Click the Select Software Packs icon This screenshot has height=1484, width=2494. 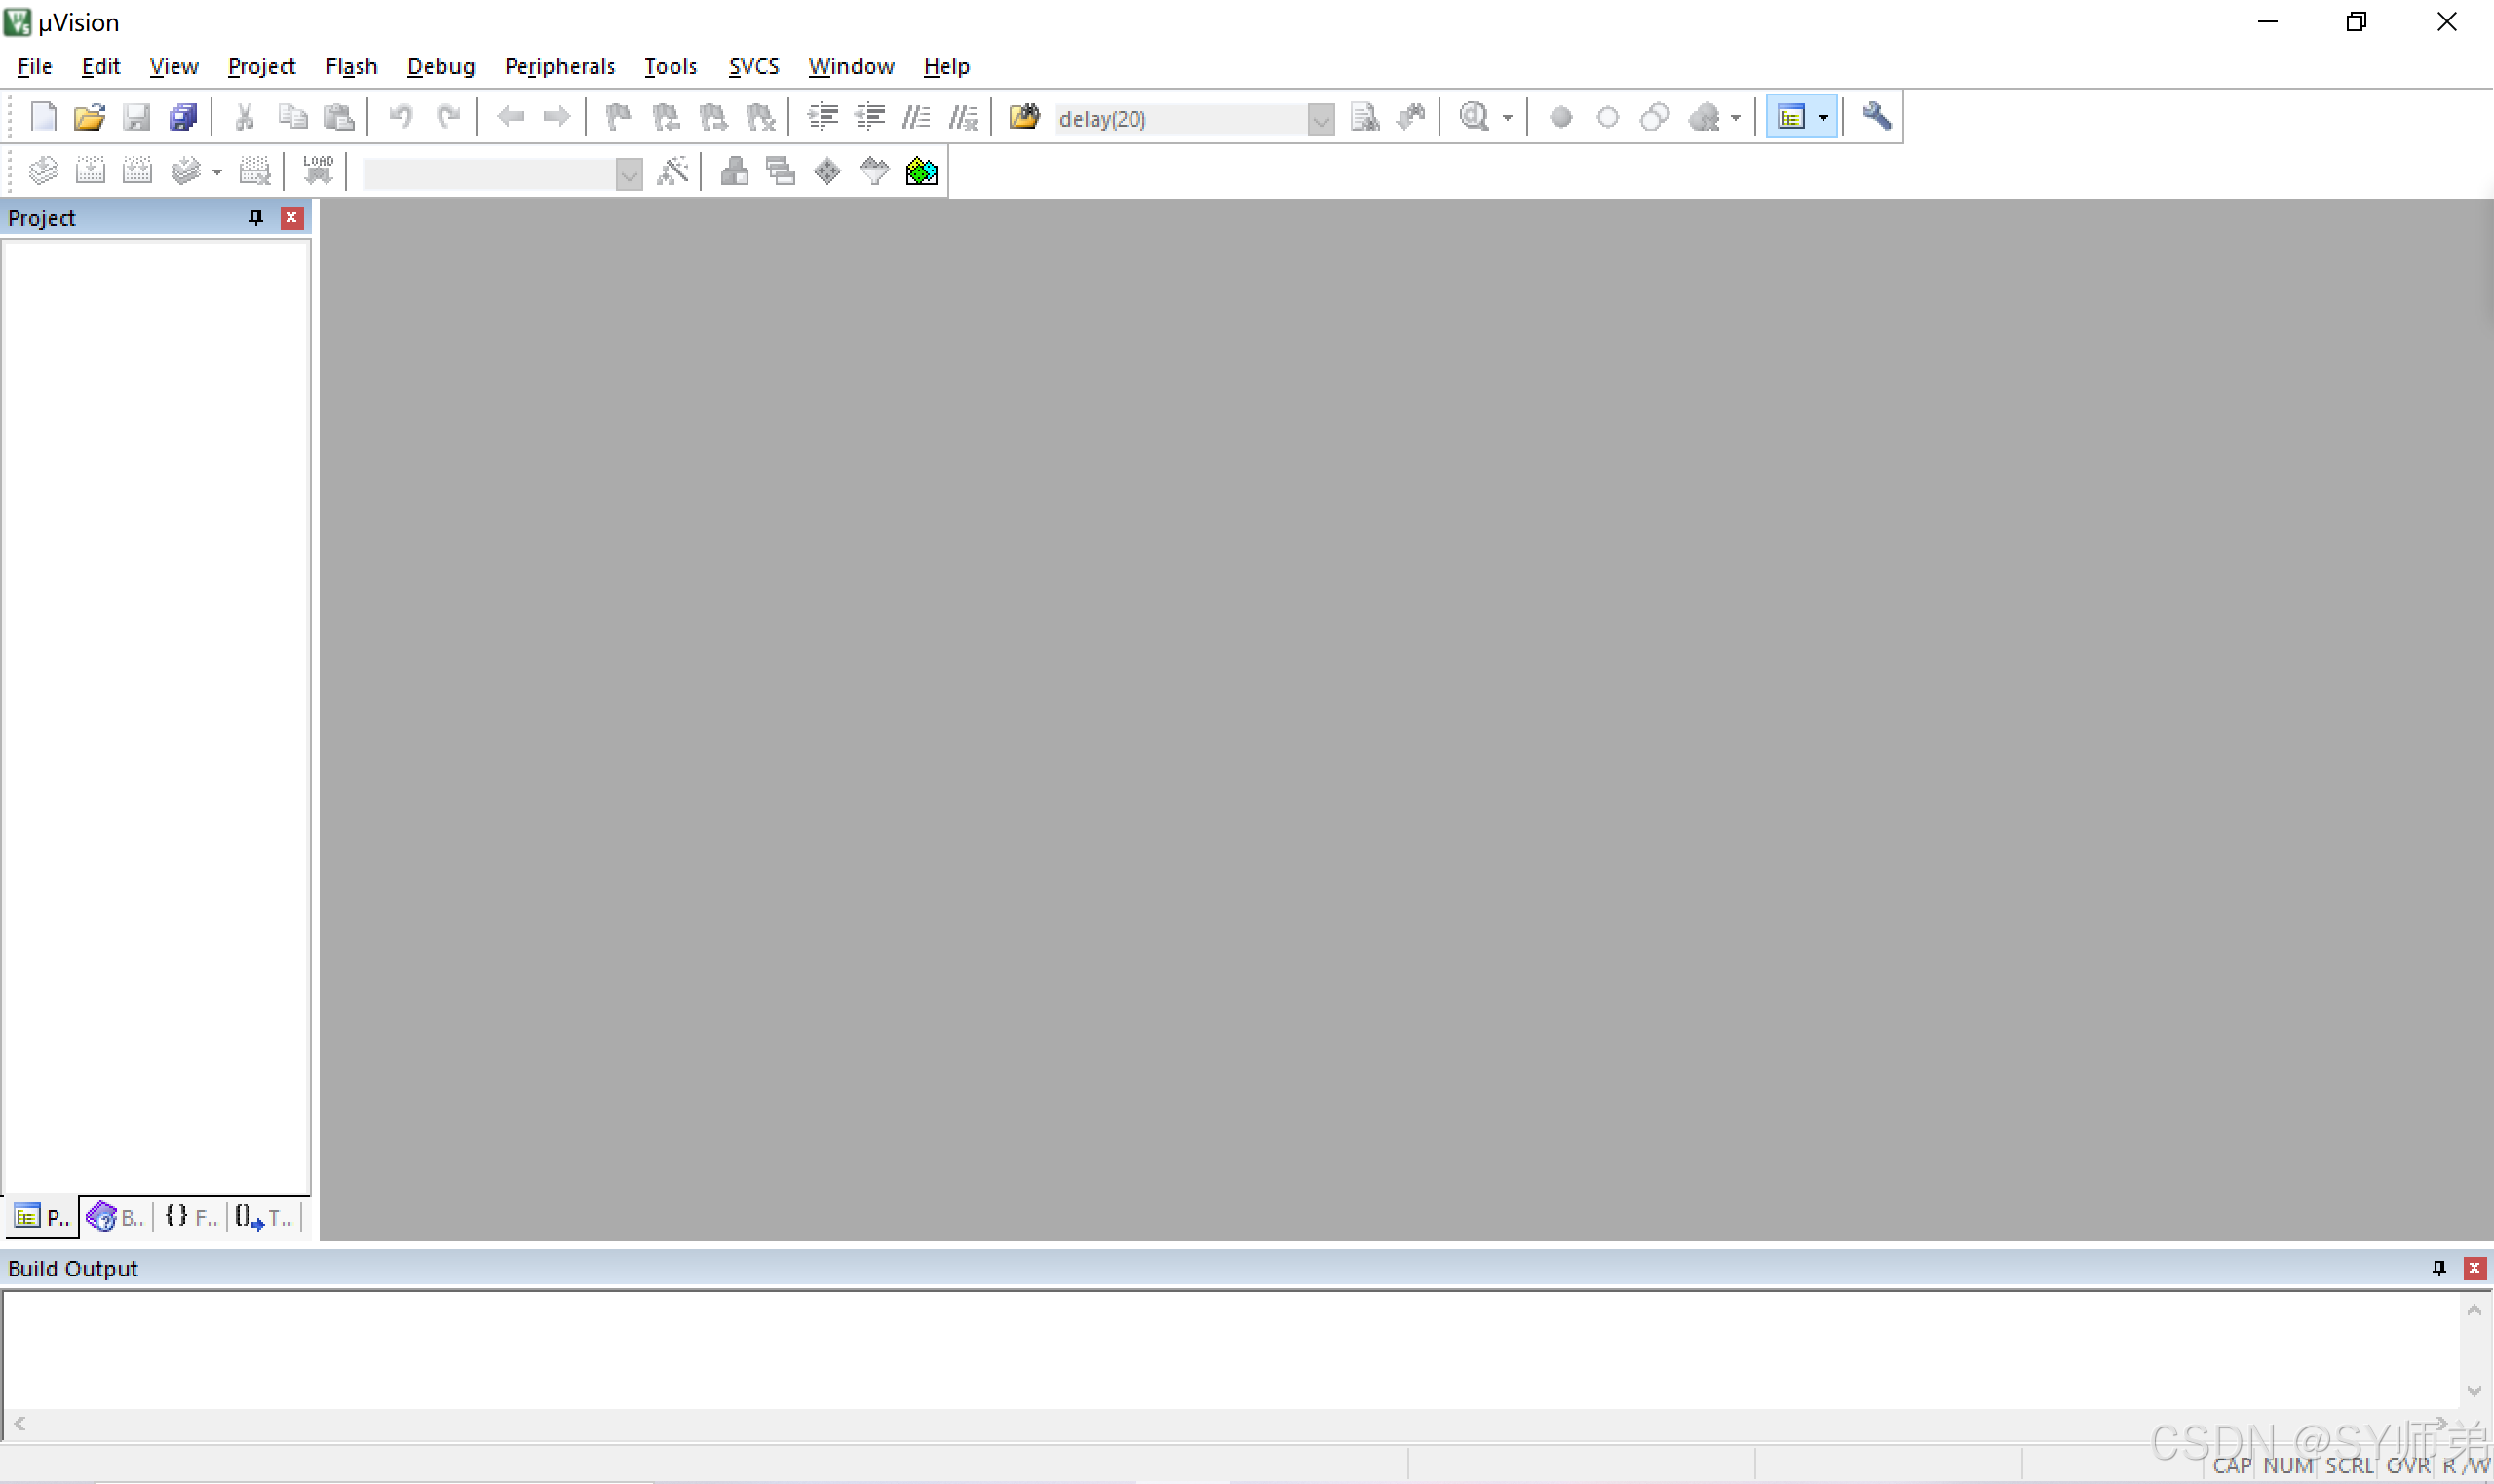(874, 171)
